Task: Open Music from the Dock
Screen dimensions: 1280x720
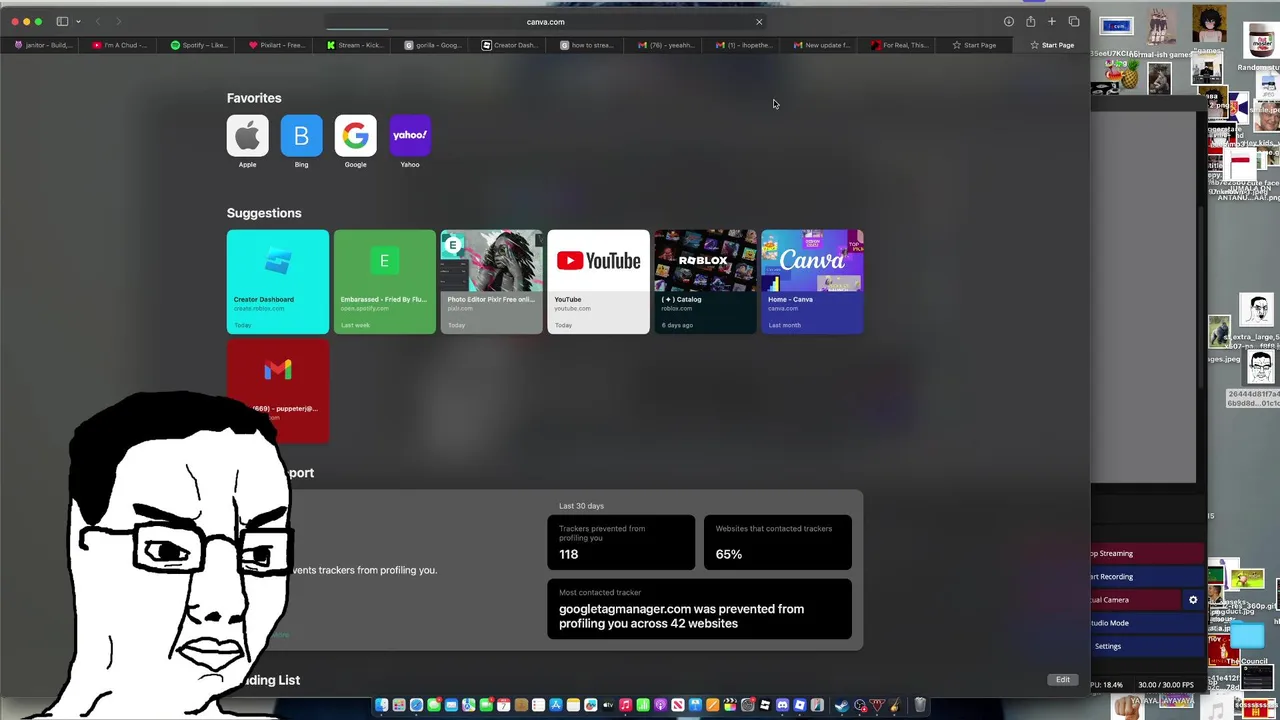Action: 626,705
